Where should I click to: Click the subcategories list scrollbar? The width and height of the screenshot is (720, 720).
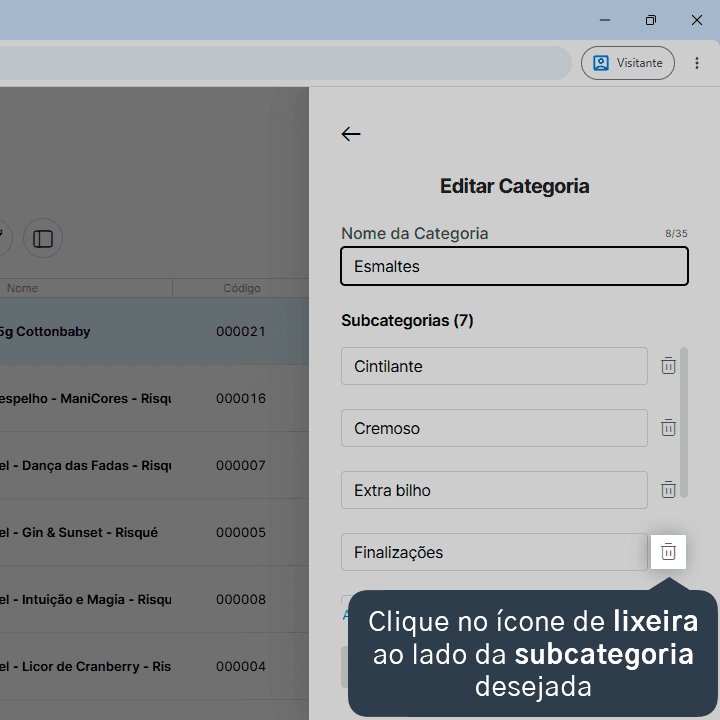coord(684,422)
